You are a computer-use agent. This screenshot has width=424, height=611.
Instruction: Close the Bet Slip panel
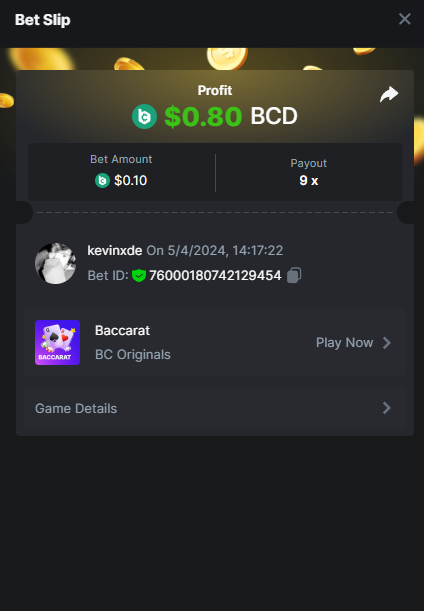[x=405, y=19]
